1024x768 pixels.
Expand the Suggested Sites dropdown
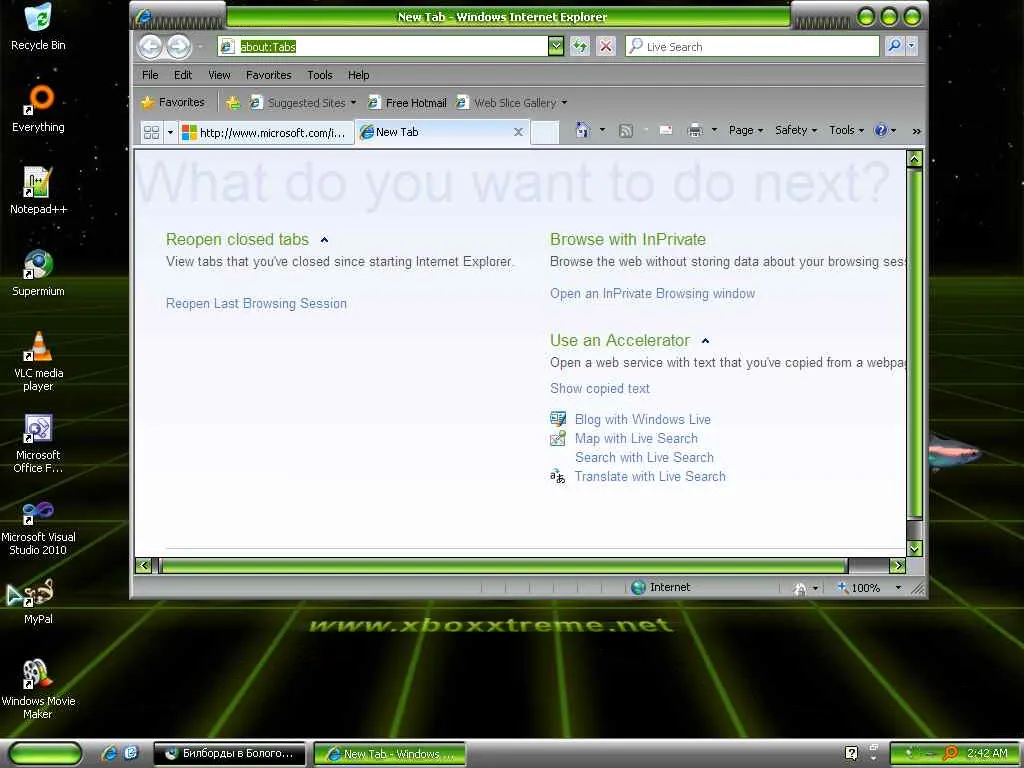pos(353,103)
